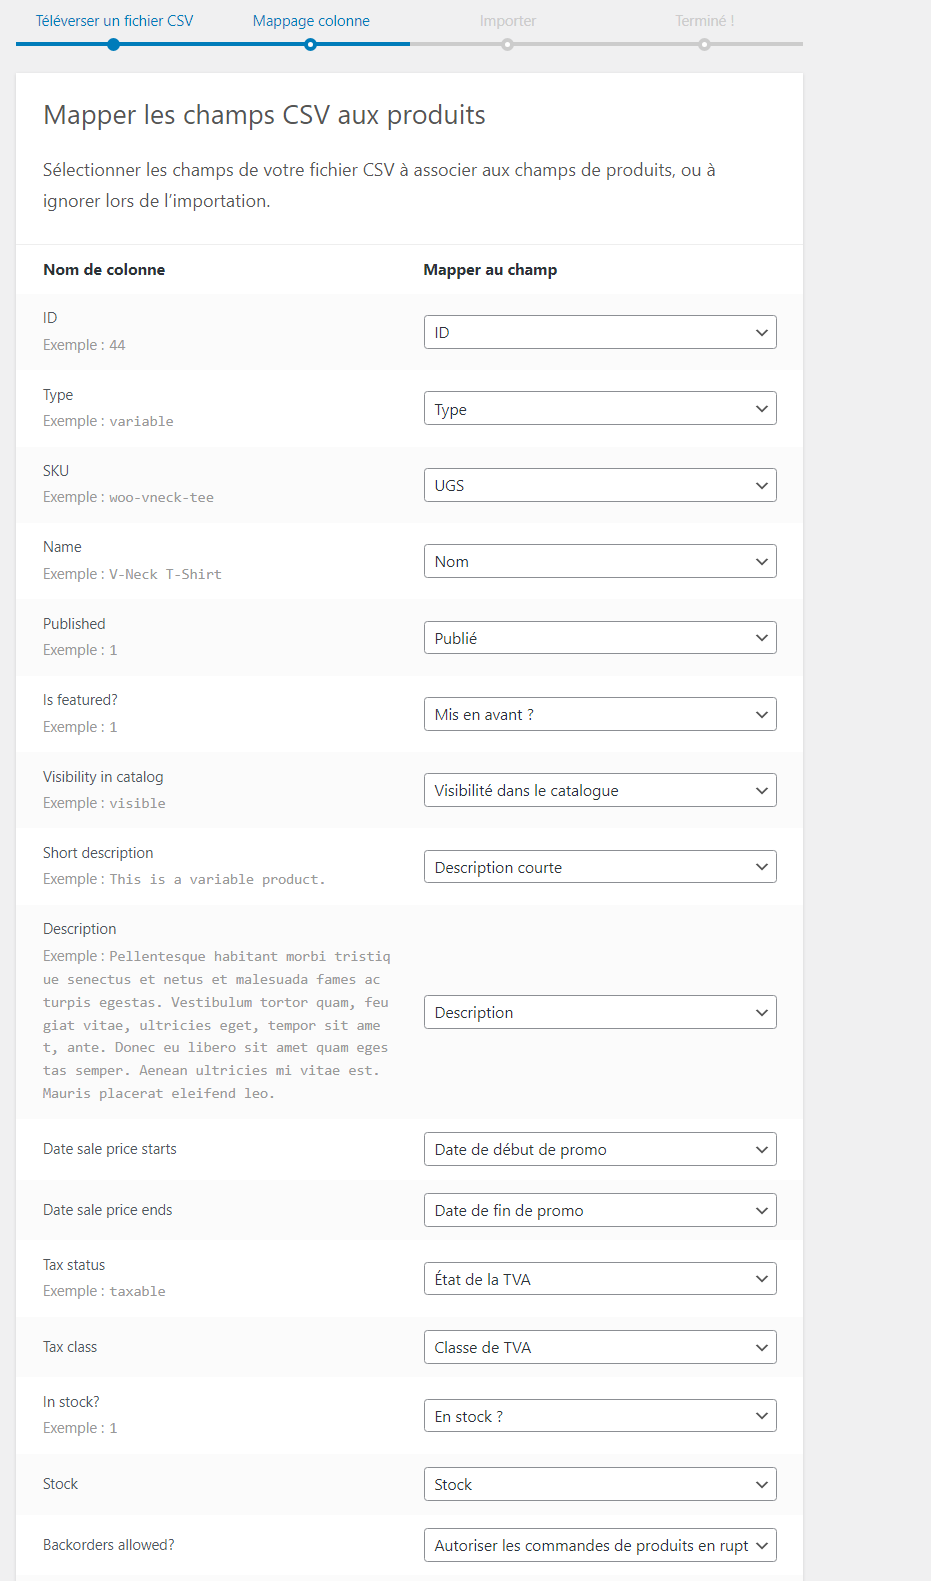Expand the Stock mapping dropdown
Image resolution: width=931 pixels, height=1581 pixels.
click(600, 1484)
